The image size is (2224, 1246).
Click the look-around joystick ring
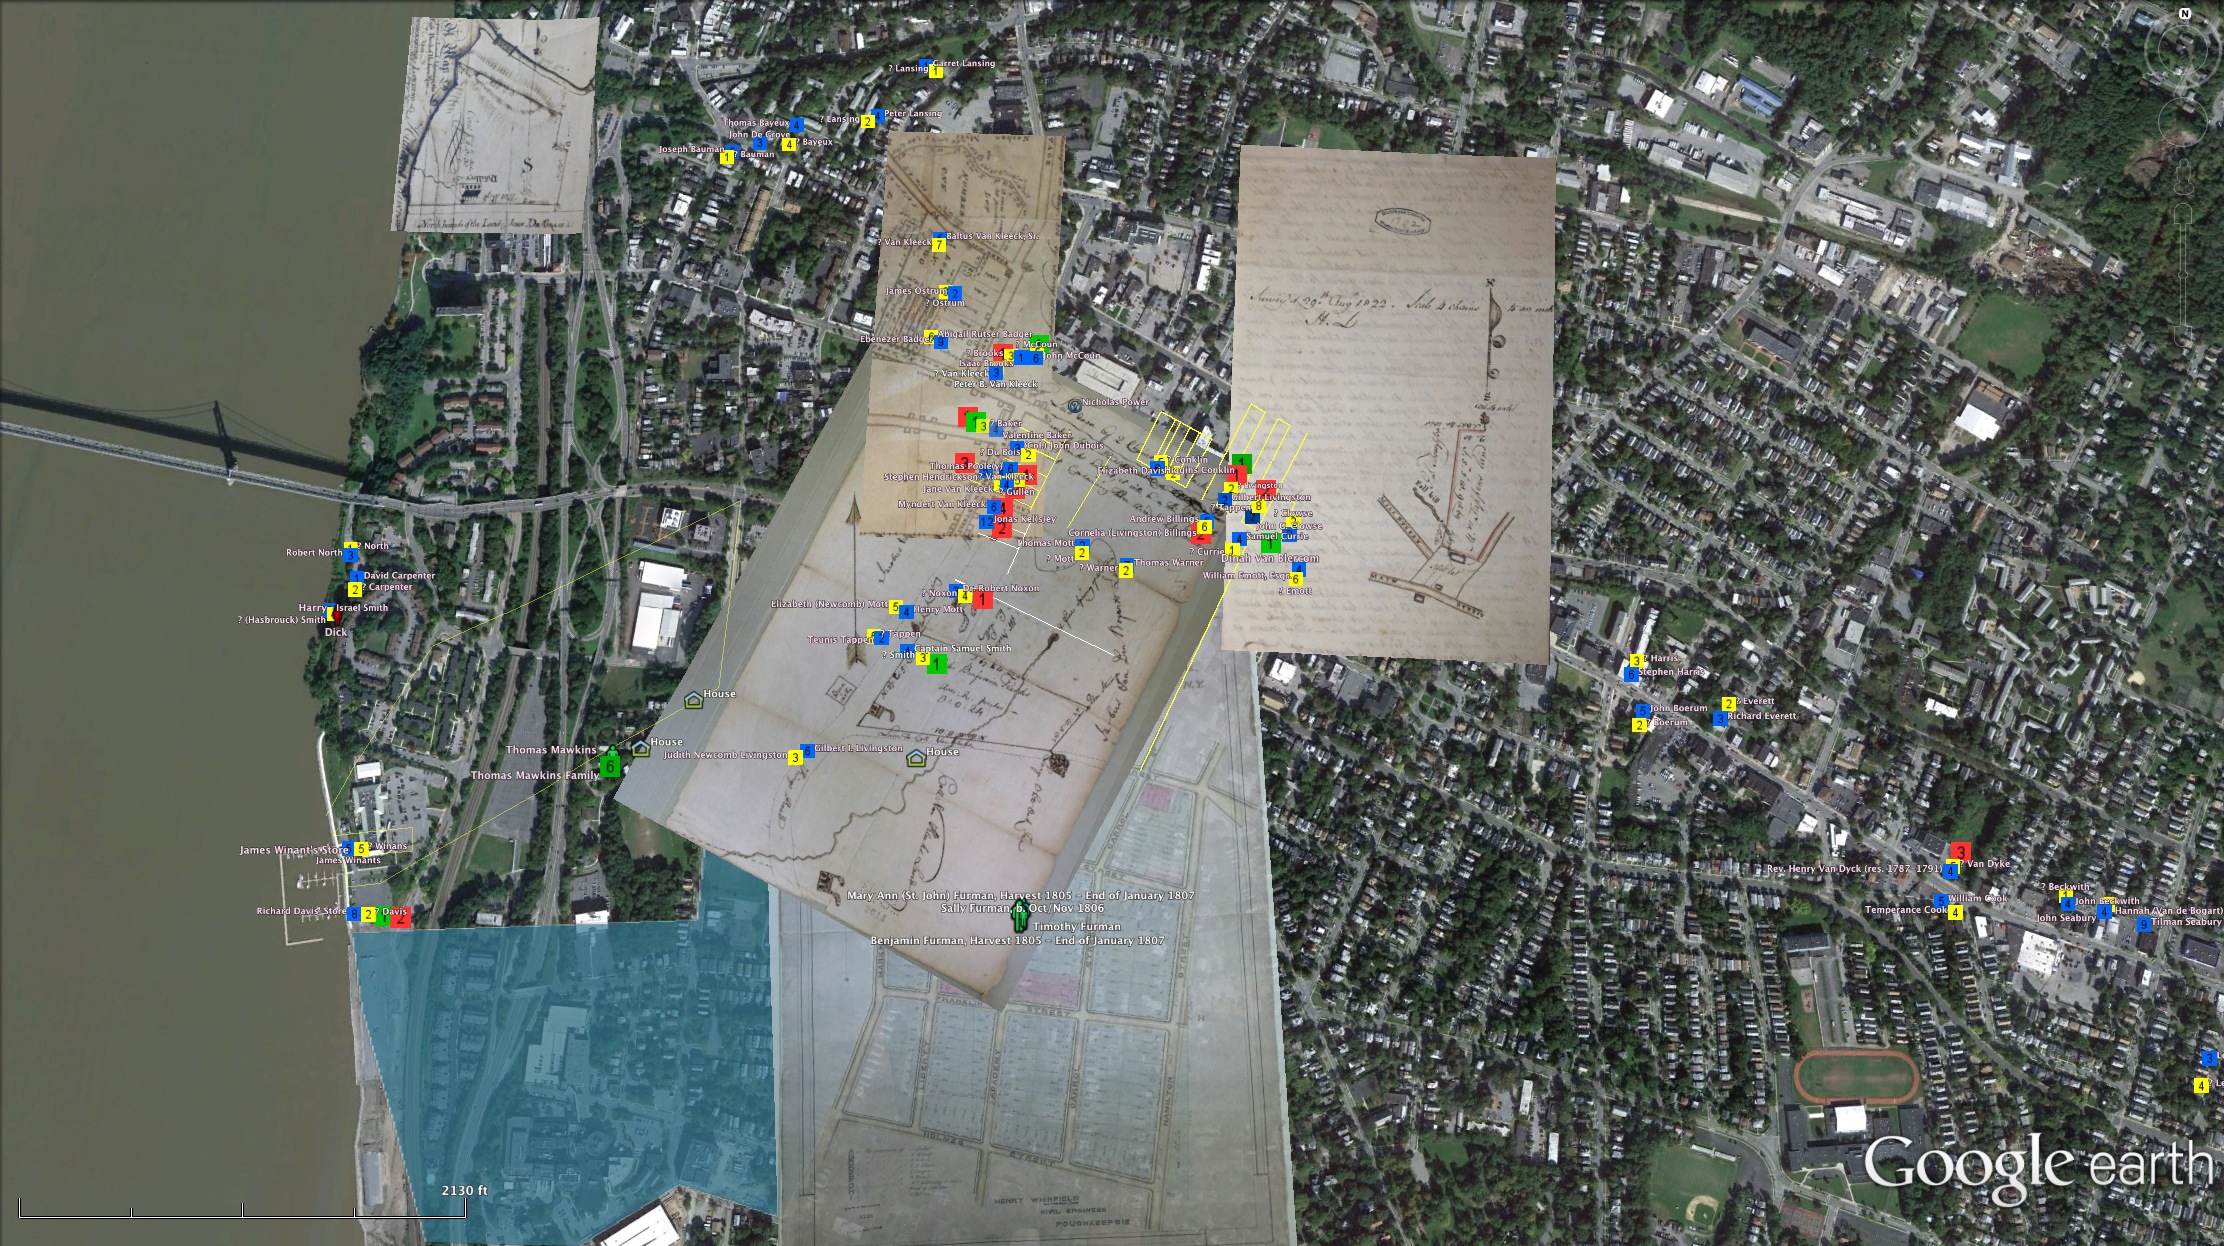point(2184,50)
